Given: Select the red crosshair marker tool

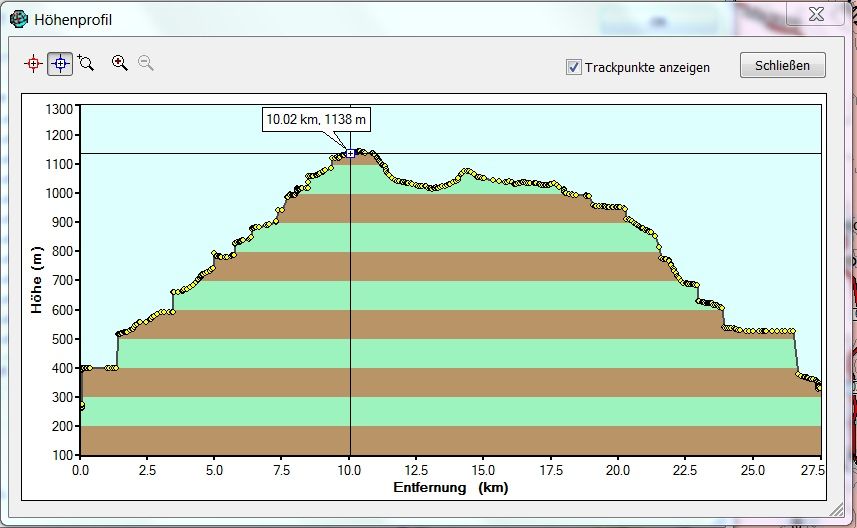Looking at the screenshot, I should click(33, 63).
